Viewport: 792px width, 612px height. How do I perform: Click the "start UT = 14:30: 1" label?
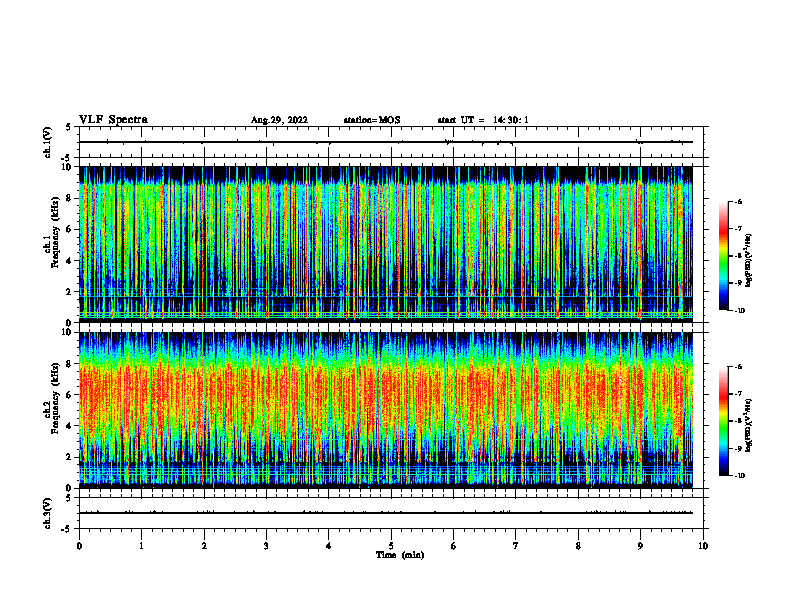[x=483, y=120]
